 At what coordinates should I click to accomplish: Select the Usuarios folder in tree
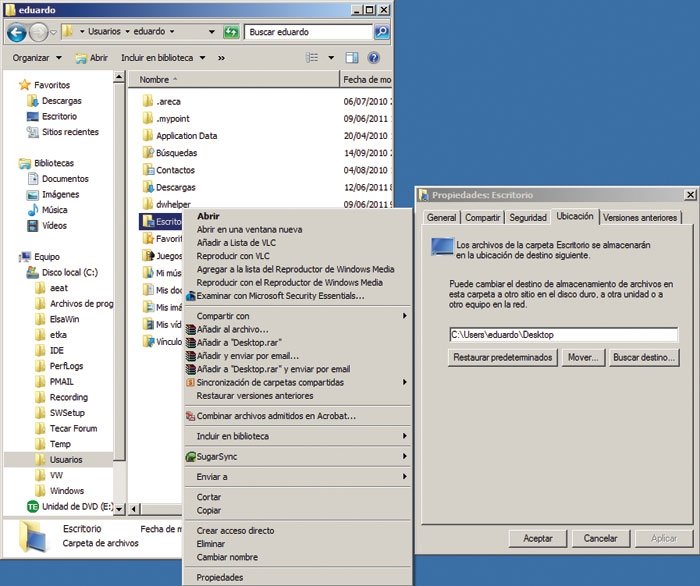point(59,460)
